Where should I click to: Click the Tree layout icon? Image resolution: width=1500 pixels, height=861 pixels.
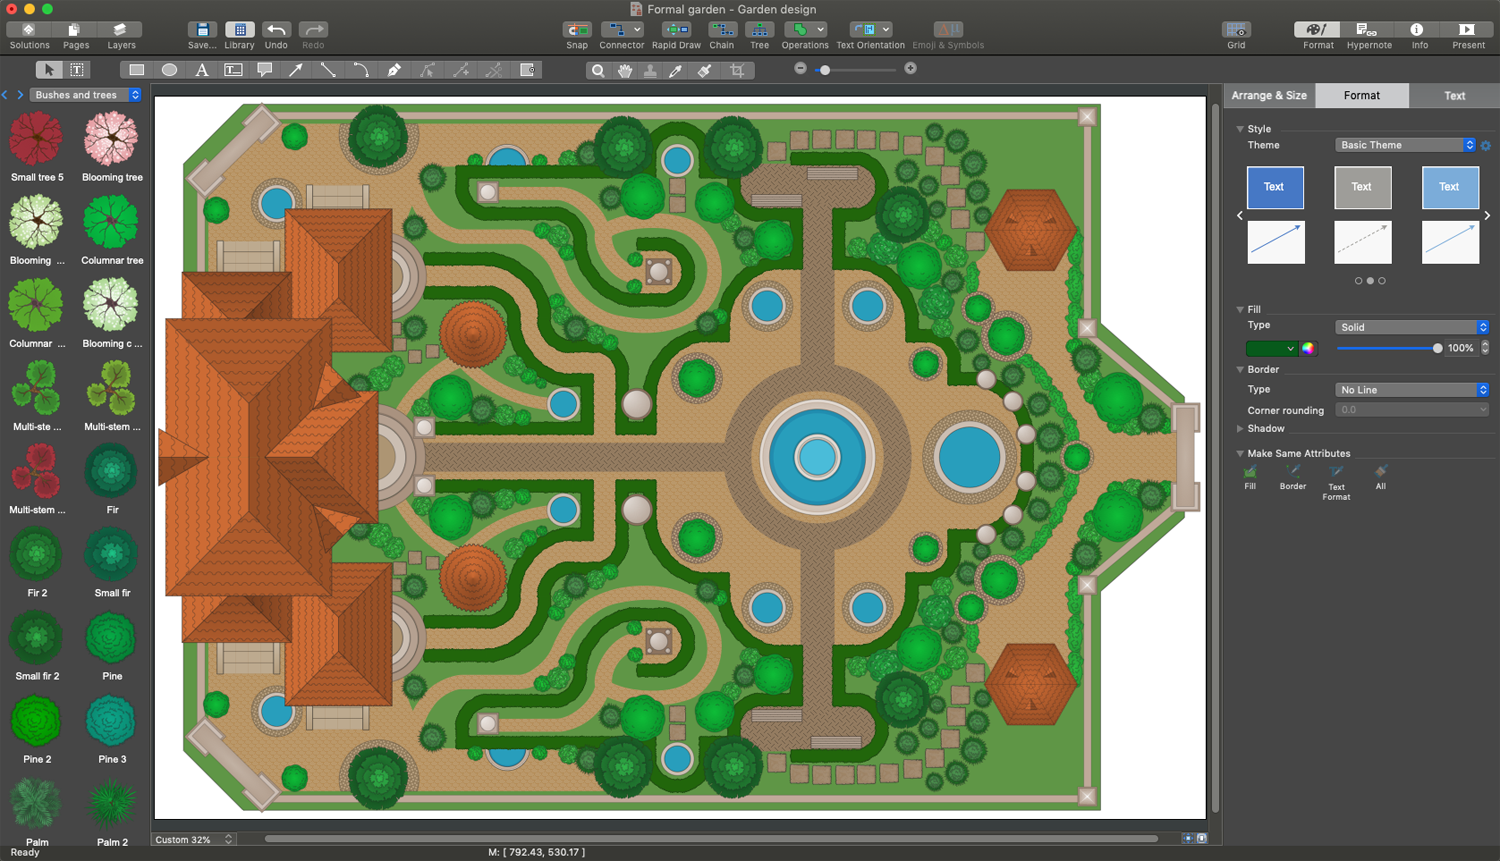pyautogui.click(x=759, y=30)
